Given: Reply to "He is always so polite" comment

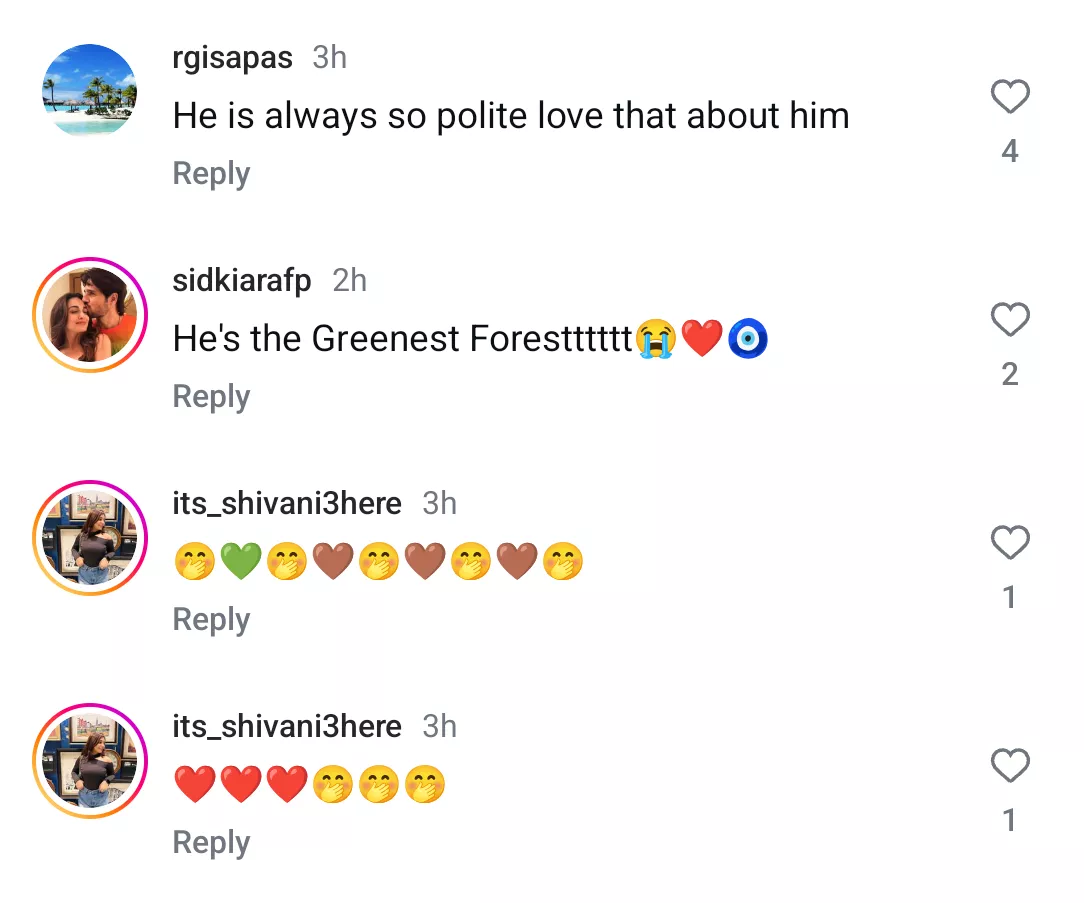Looking at the screenshot, I should click(x=211, y=174).
